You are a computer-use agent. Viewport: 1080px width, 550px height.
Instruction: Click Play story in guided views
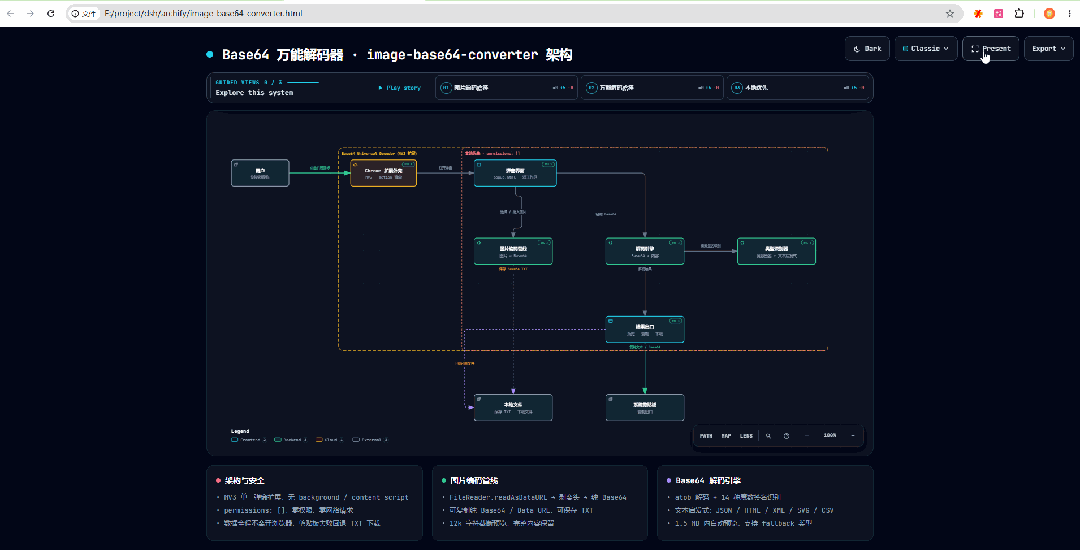click(399, 88)
